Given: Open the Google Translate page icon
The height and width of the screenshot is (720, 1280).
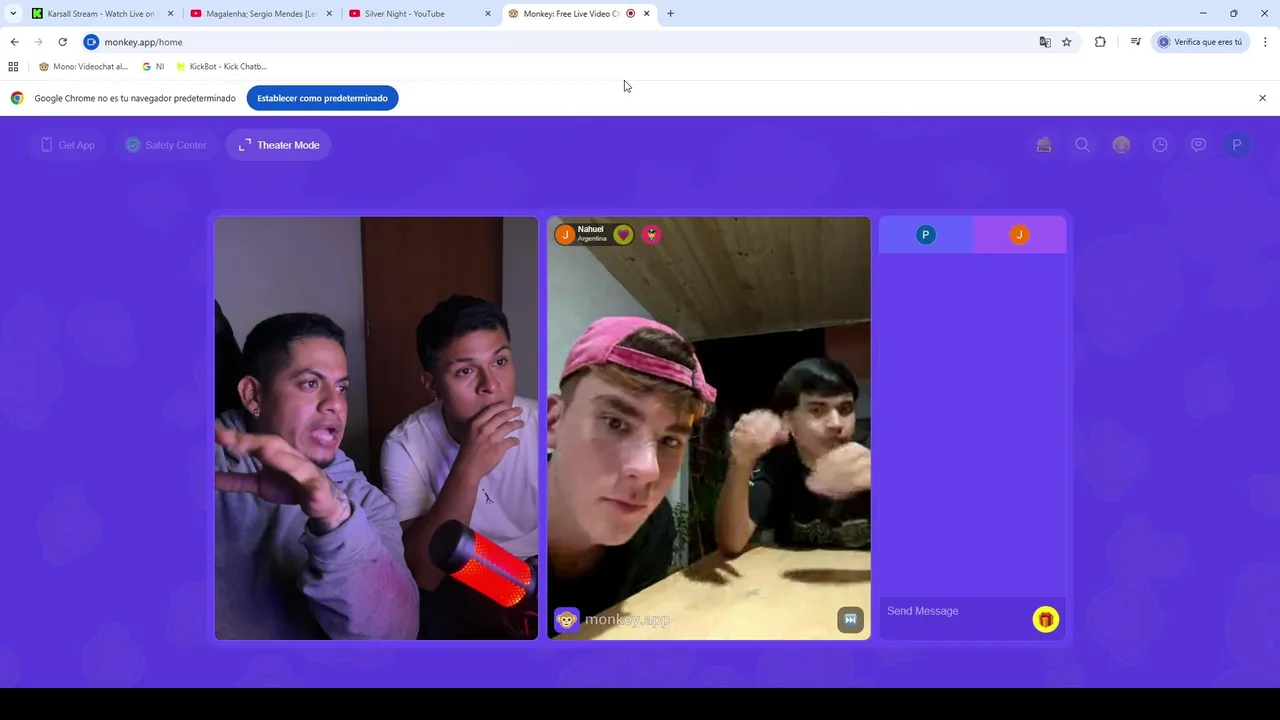Looking at the screenshot, I should pyautogui.click(x=1045, y=42).
